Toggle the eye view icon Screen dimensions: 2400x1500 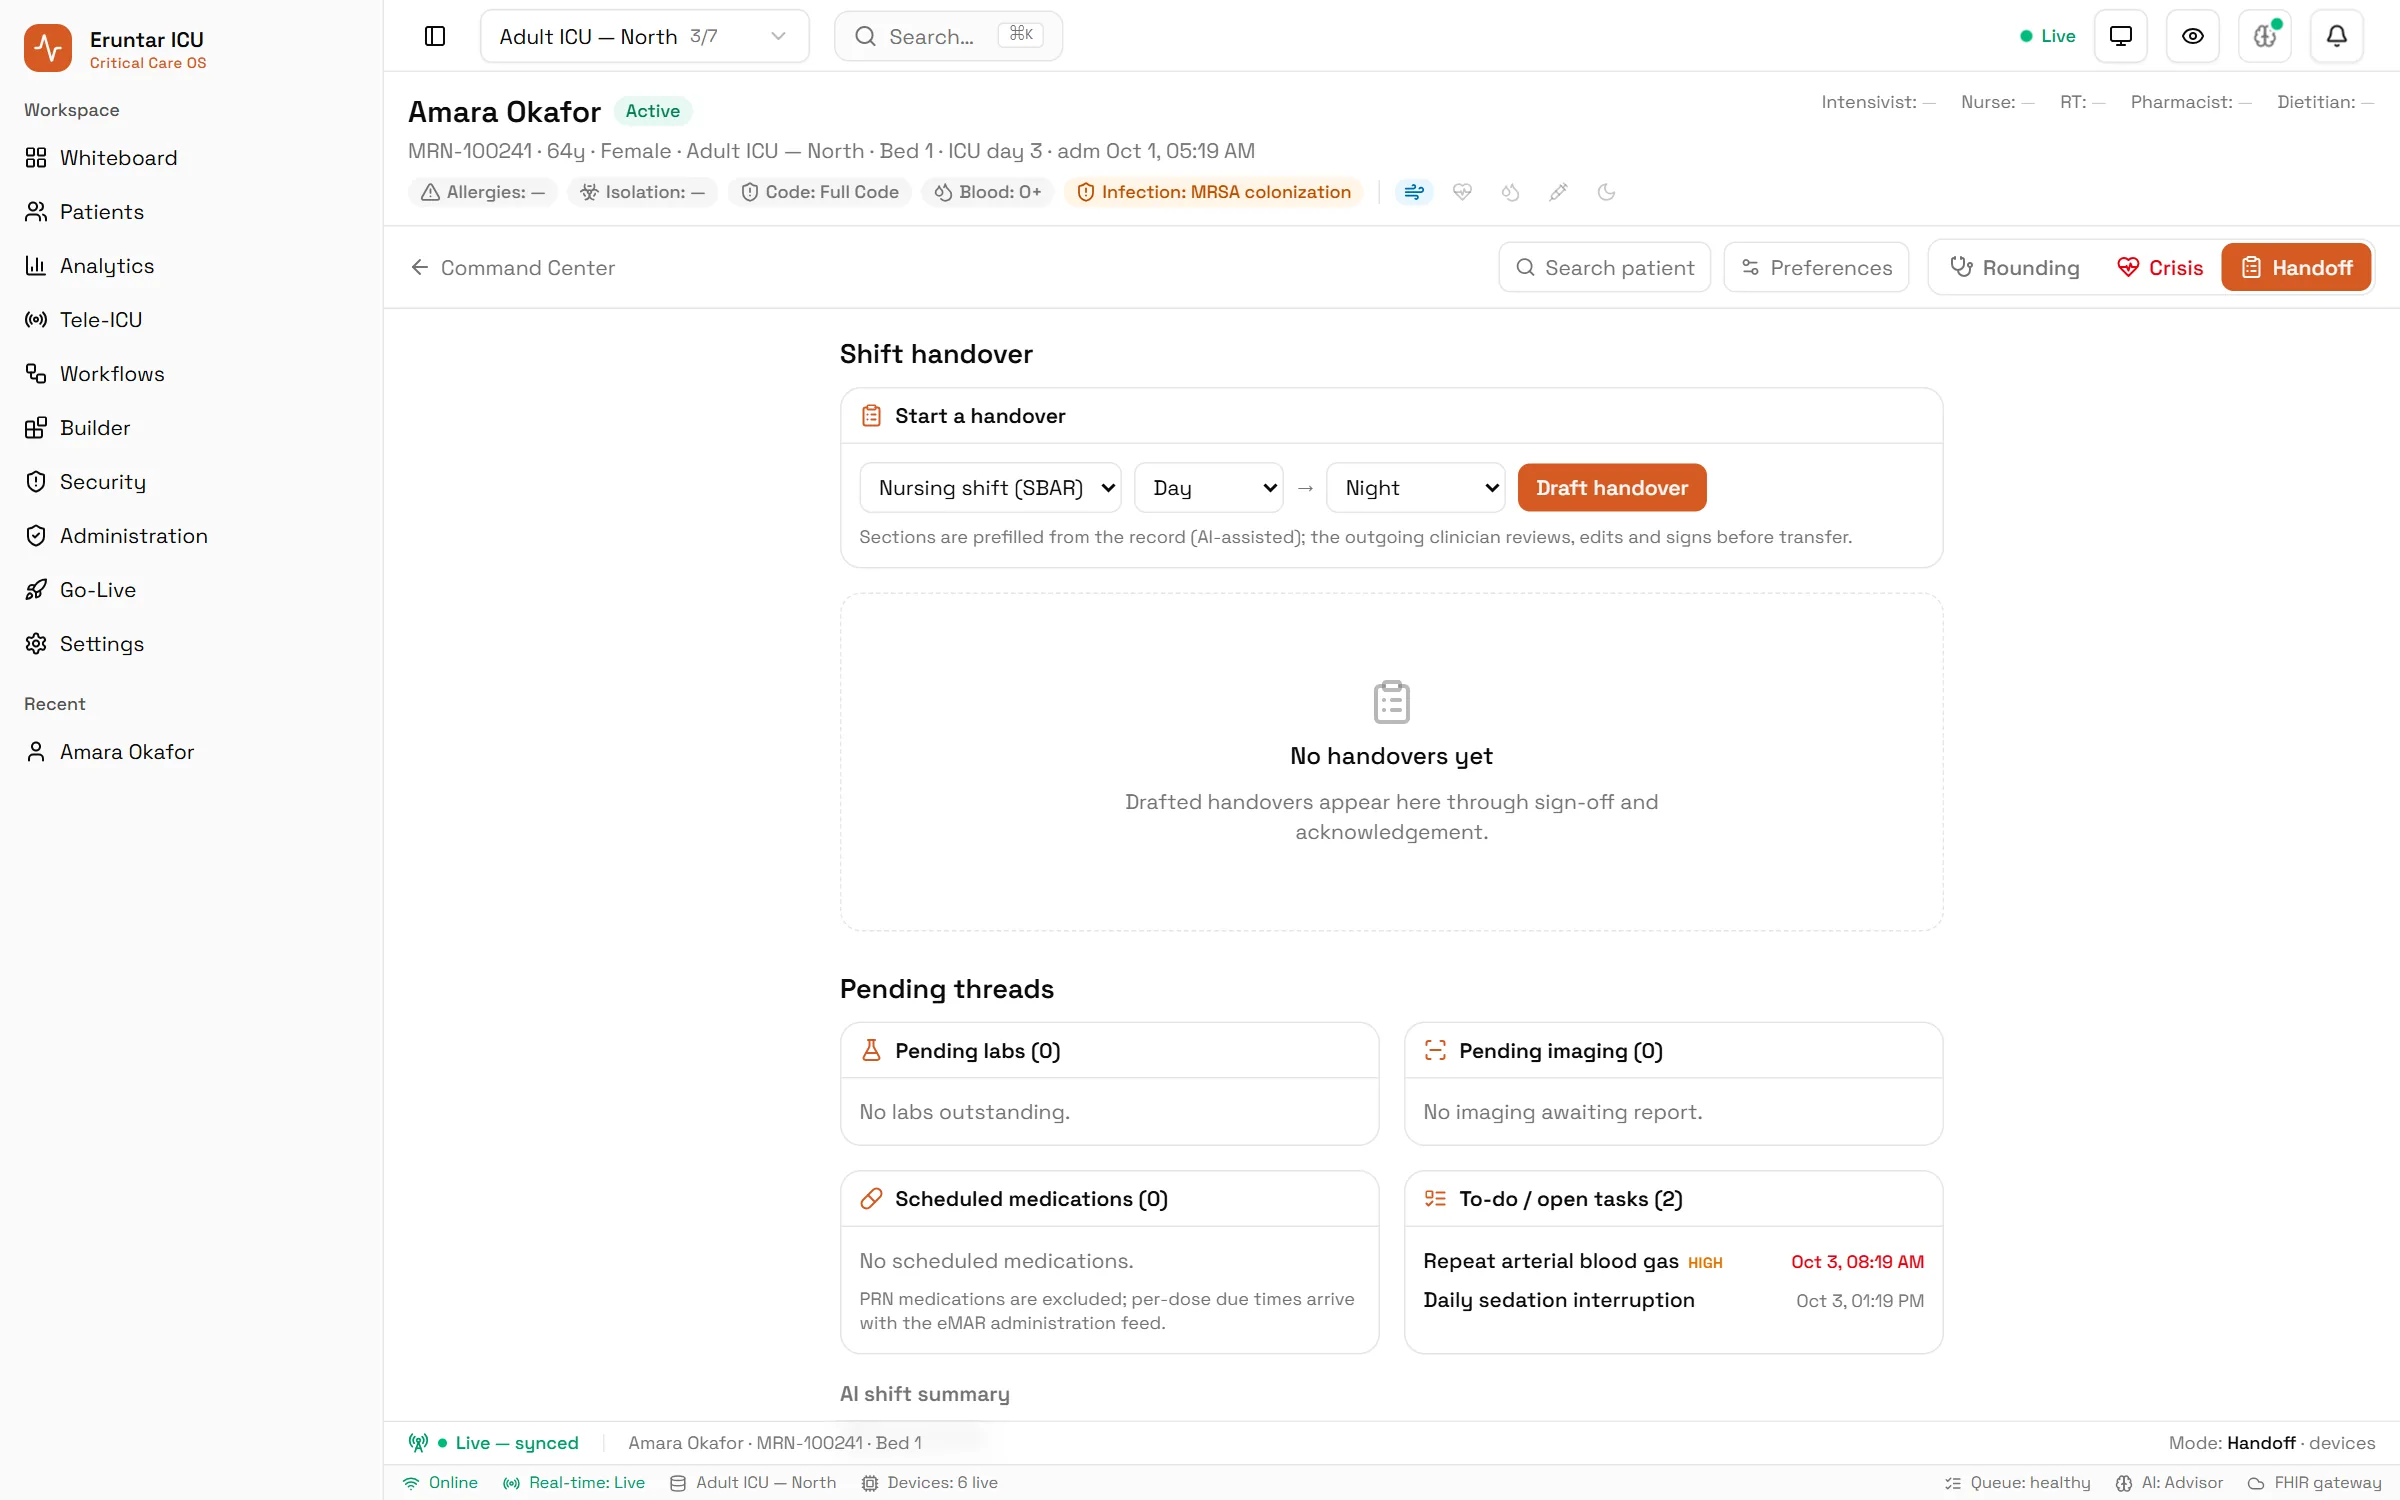(2192, 36)
